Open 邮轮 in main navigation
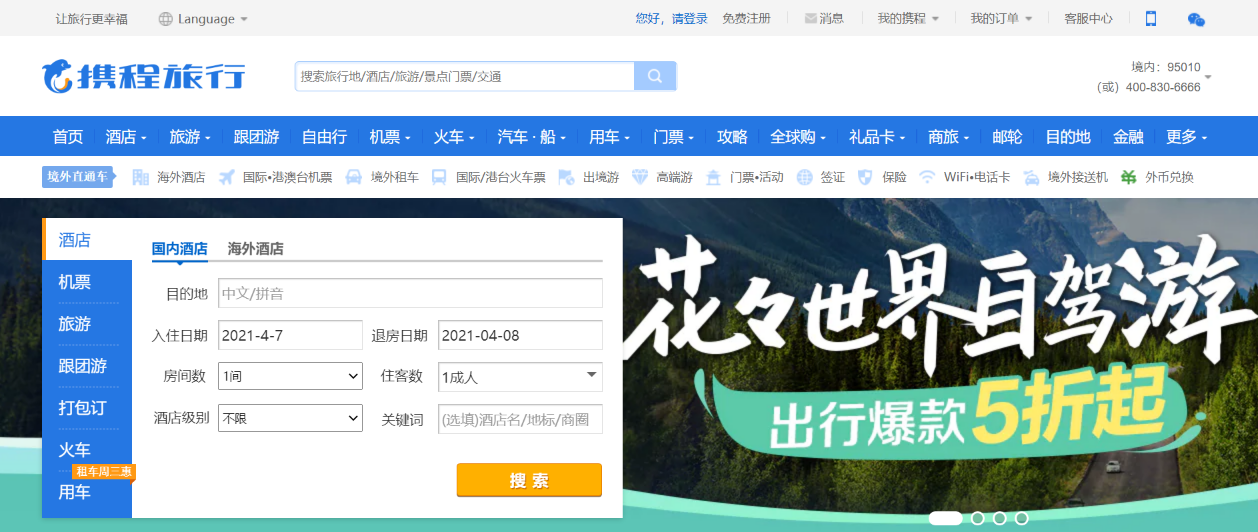The image size is (1258, 532). coord(1007,137)
